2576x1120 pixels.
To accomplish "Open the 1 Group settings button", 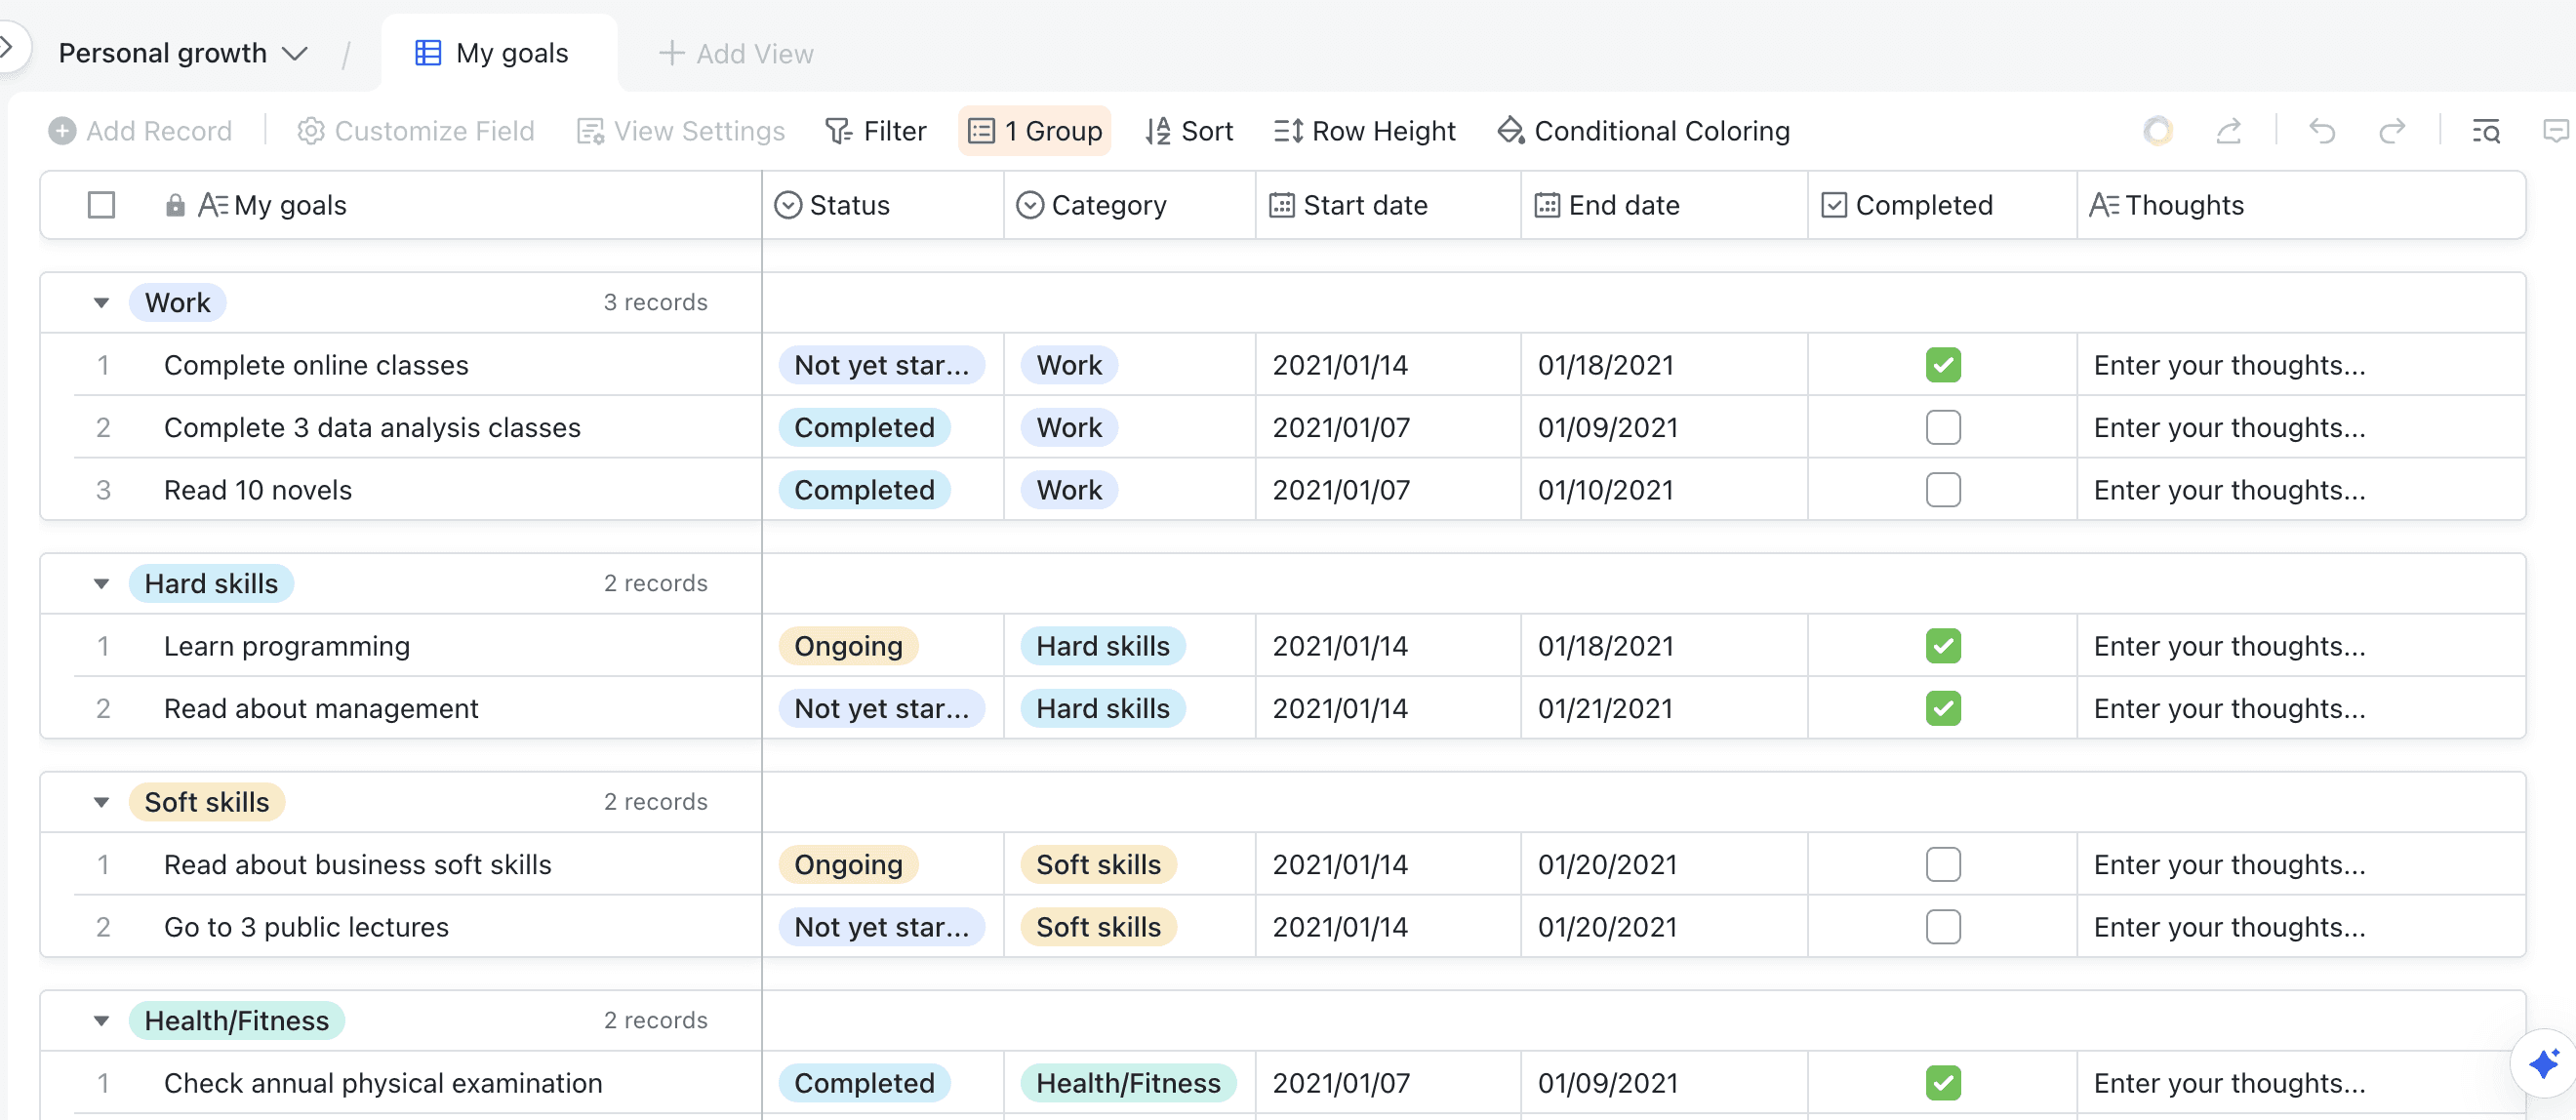I will [x=1035, y=131].
